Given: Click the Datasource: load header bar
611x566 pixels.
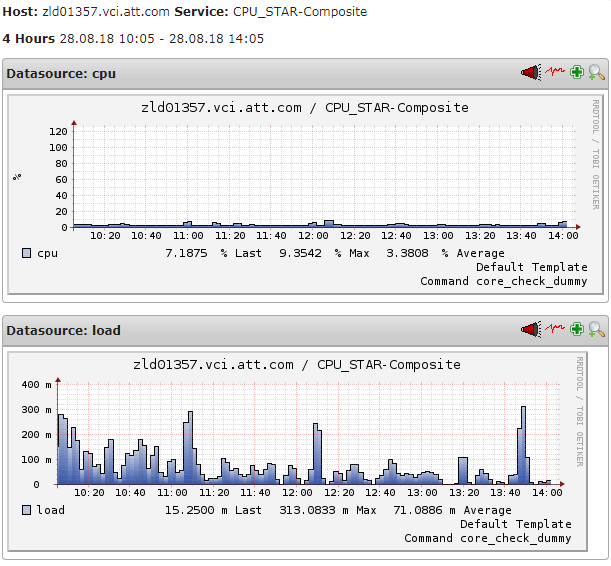Looking at the screenshot, I should click(x=306, y=331).
